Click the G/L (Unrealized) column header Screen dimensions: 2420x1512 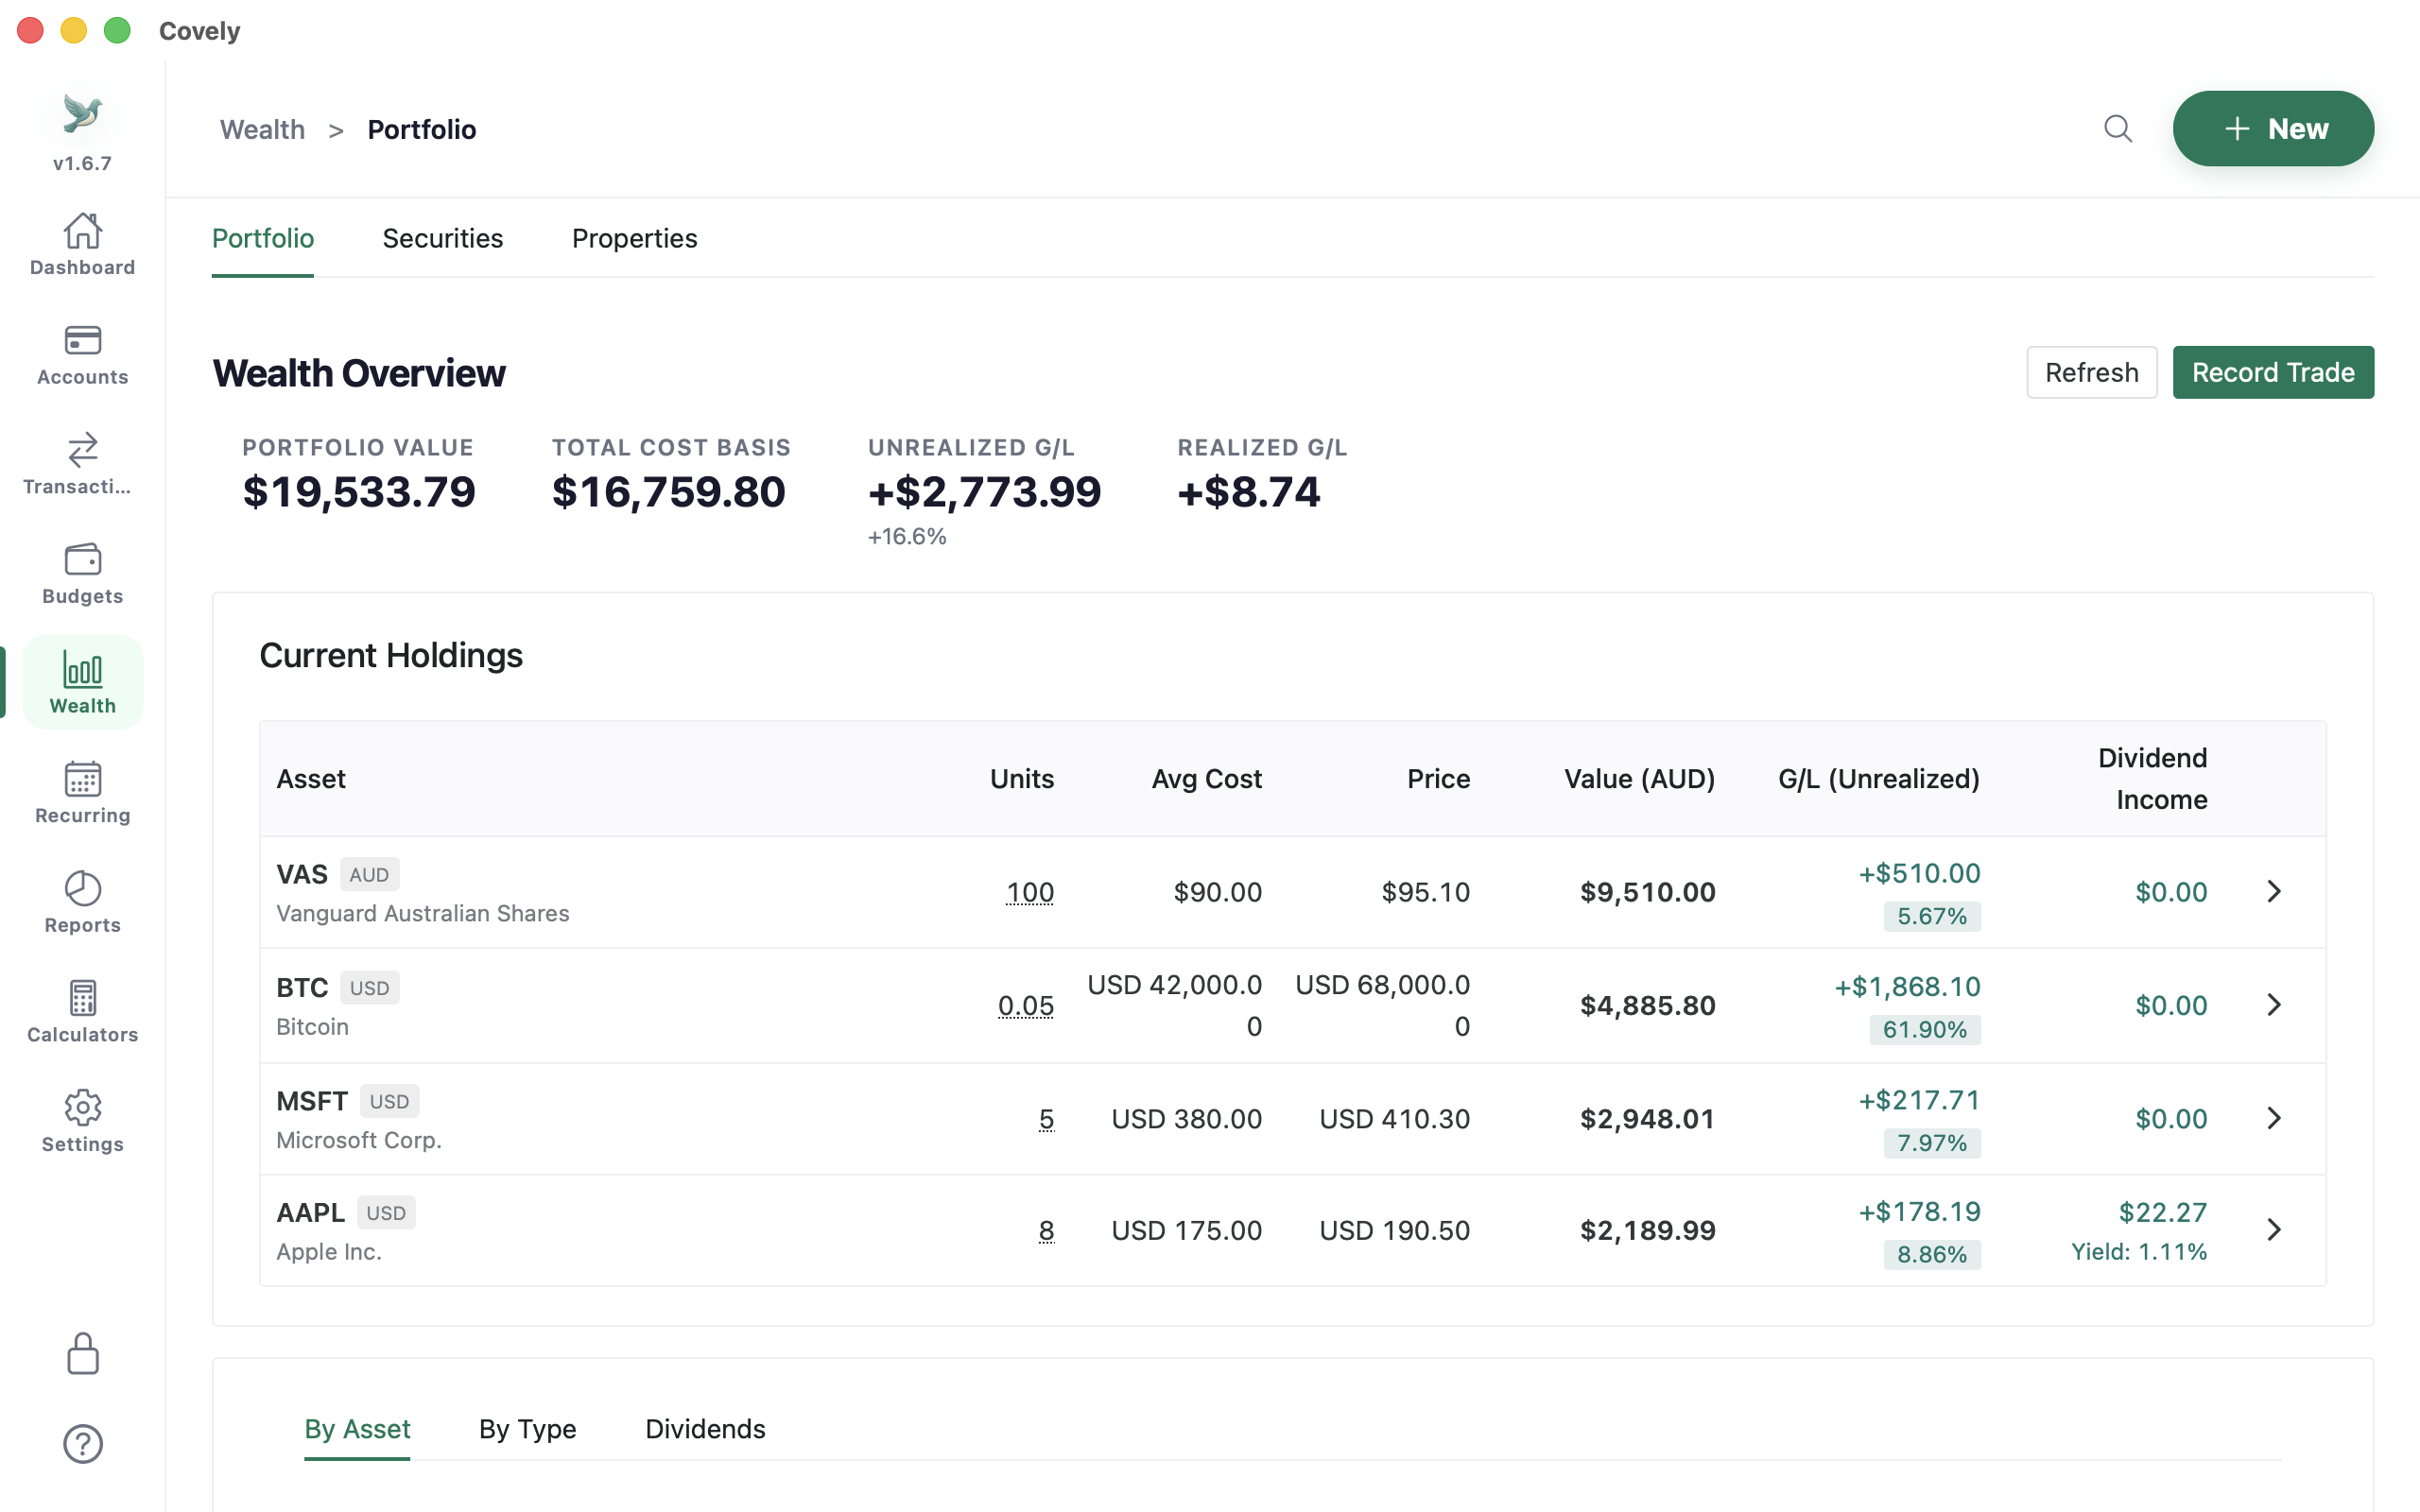click(x=1878, y=779)
